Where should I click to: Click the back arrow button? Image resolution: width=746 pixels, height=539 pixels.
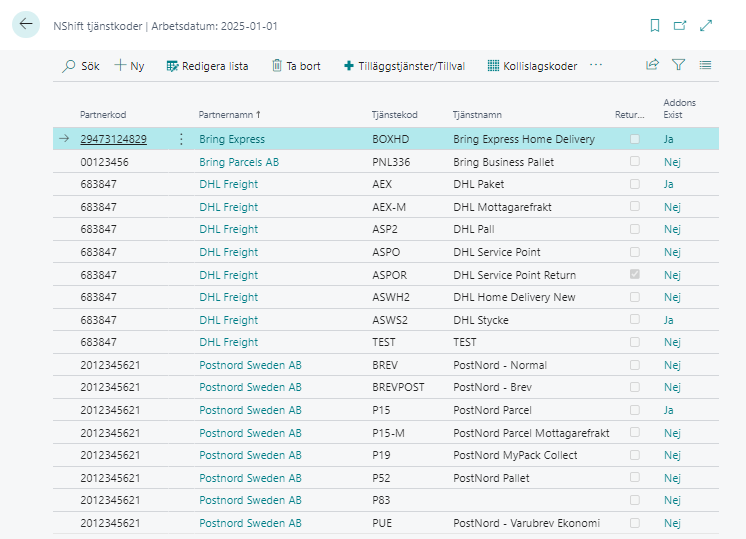(x=26, y=25)
